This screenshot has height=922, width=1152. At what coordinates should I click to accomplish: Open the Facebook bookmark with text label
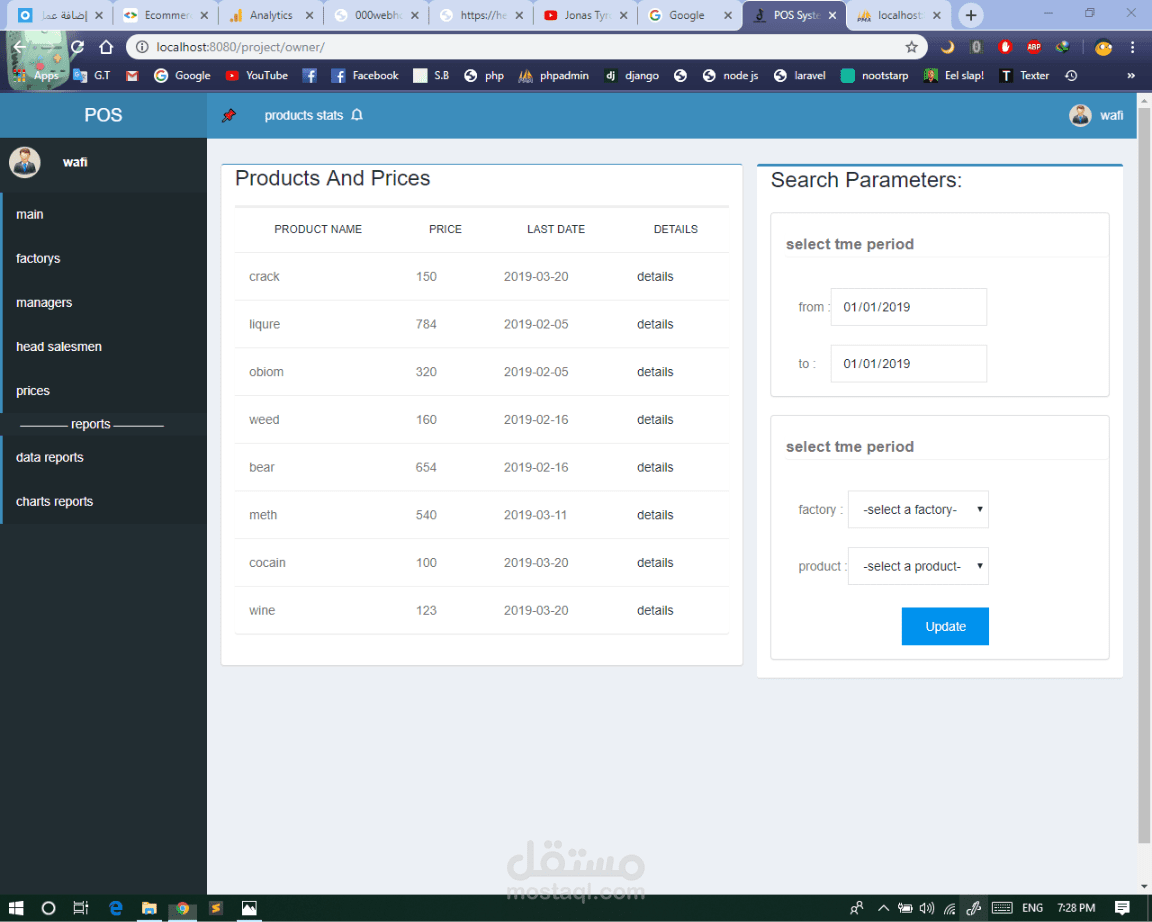(364, 76)
